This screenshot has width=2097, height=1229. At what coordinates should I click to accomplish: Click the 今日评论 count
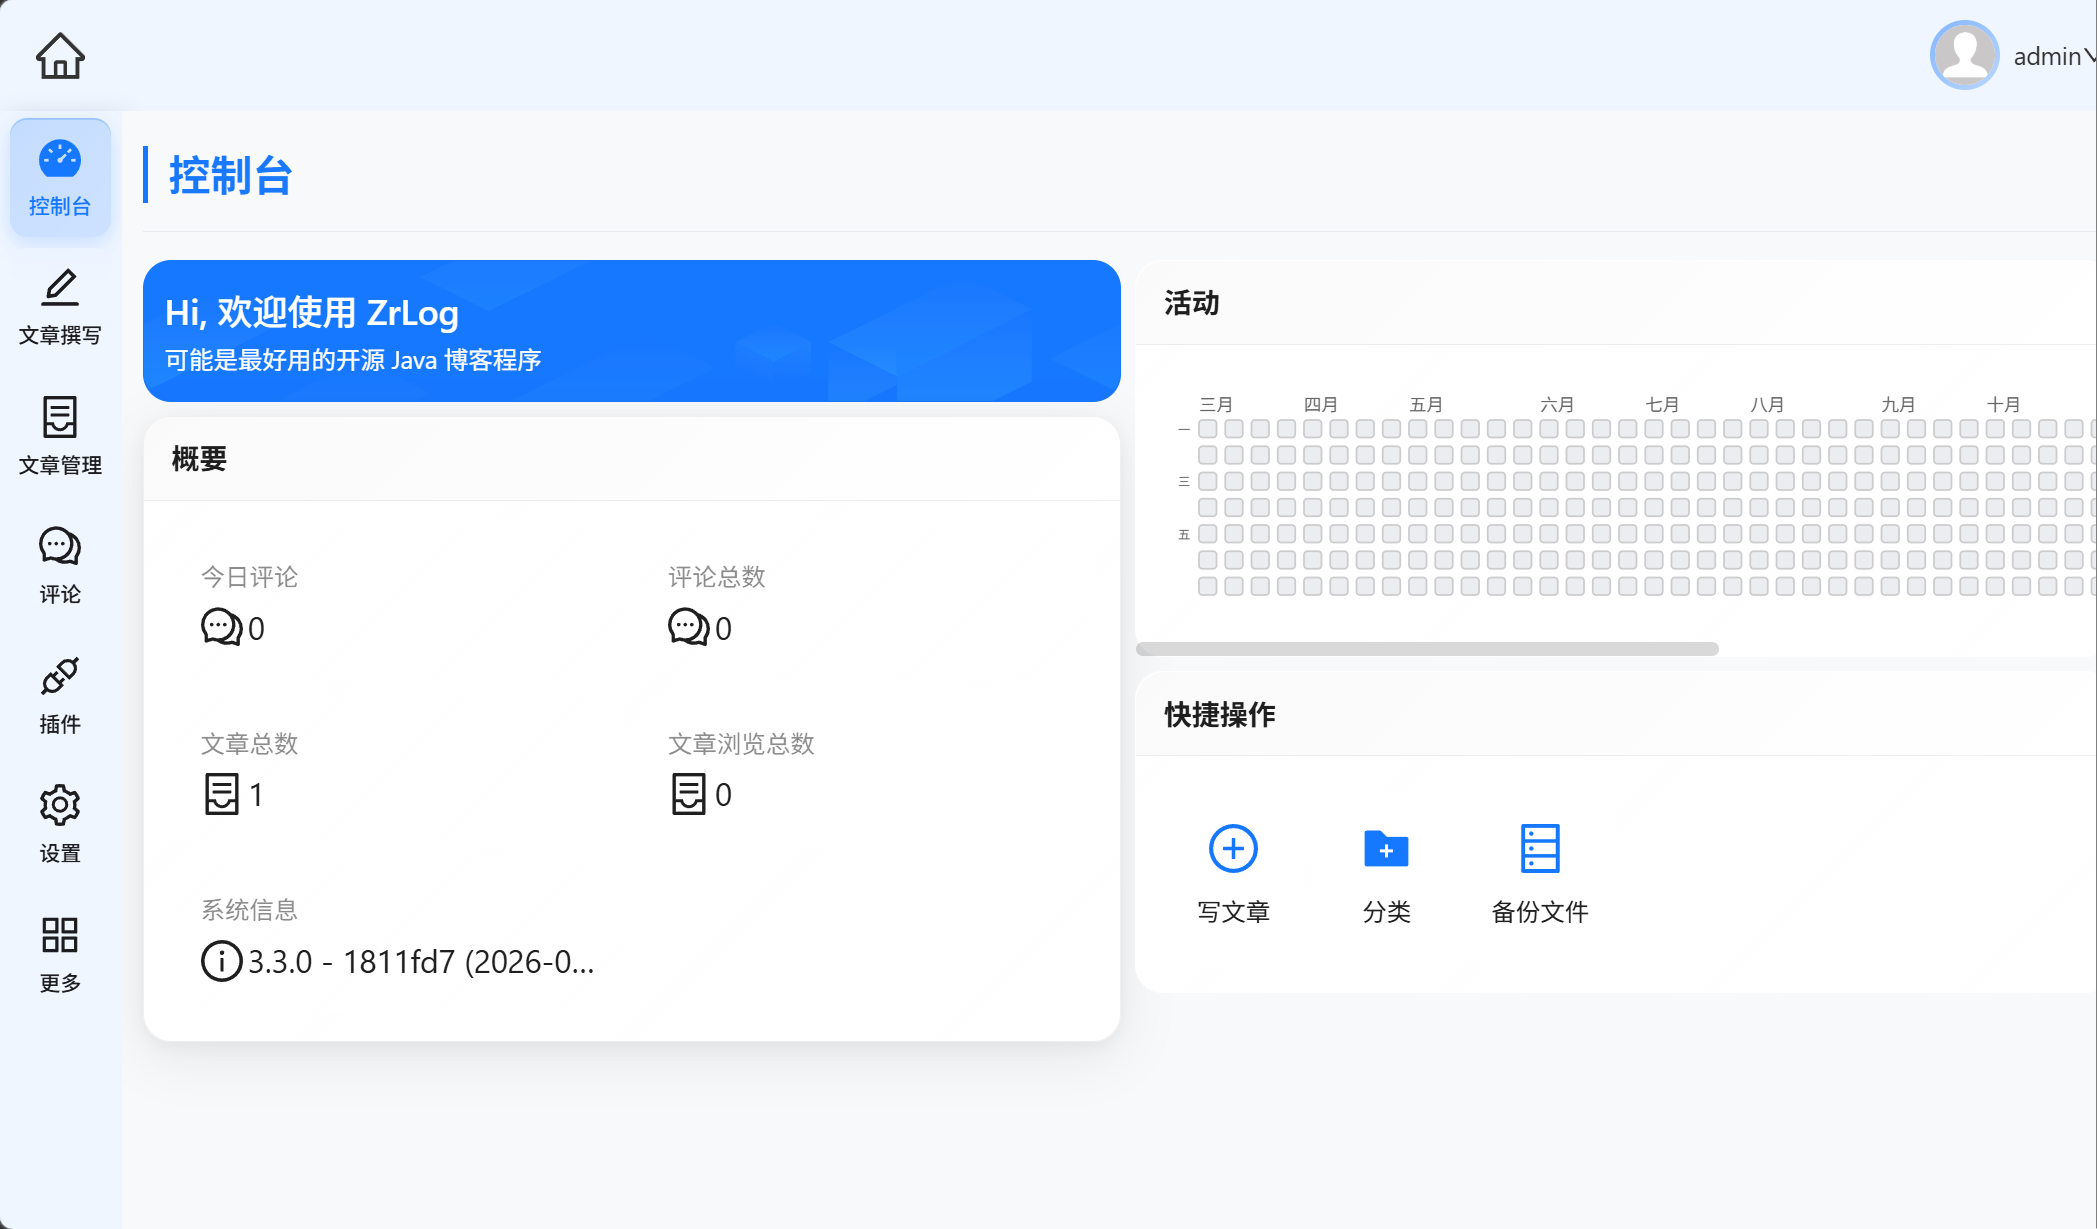255,628
